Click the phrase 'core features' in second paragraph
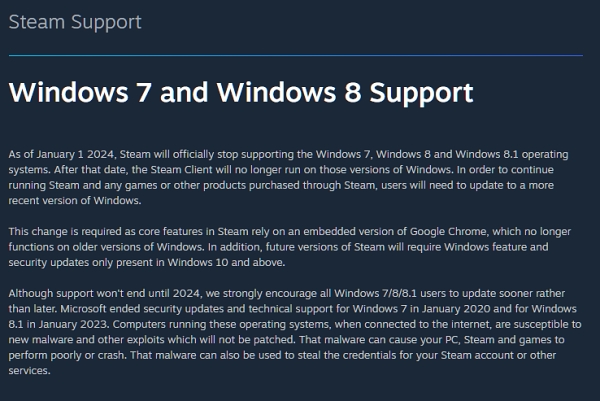The height and width of the screenshot is (401, 600). coord(184,232)
